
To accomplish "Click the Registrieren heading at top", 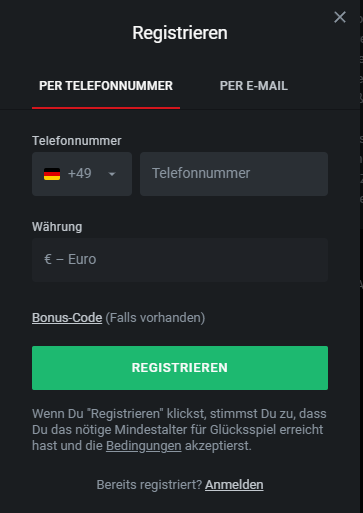I will [x=180, y=33].
